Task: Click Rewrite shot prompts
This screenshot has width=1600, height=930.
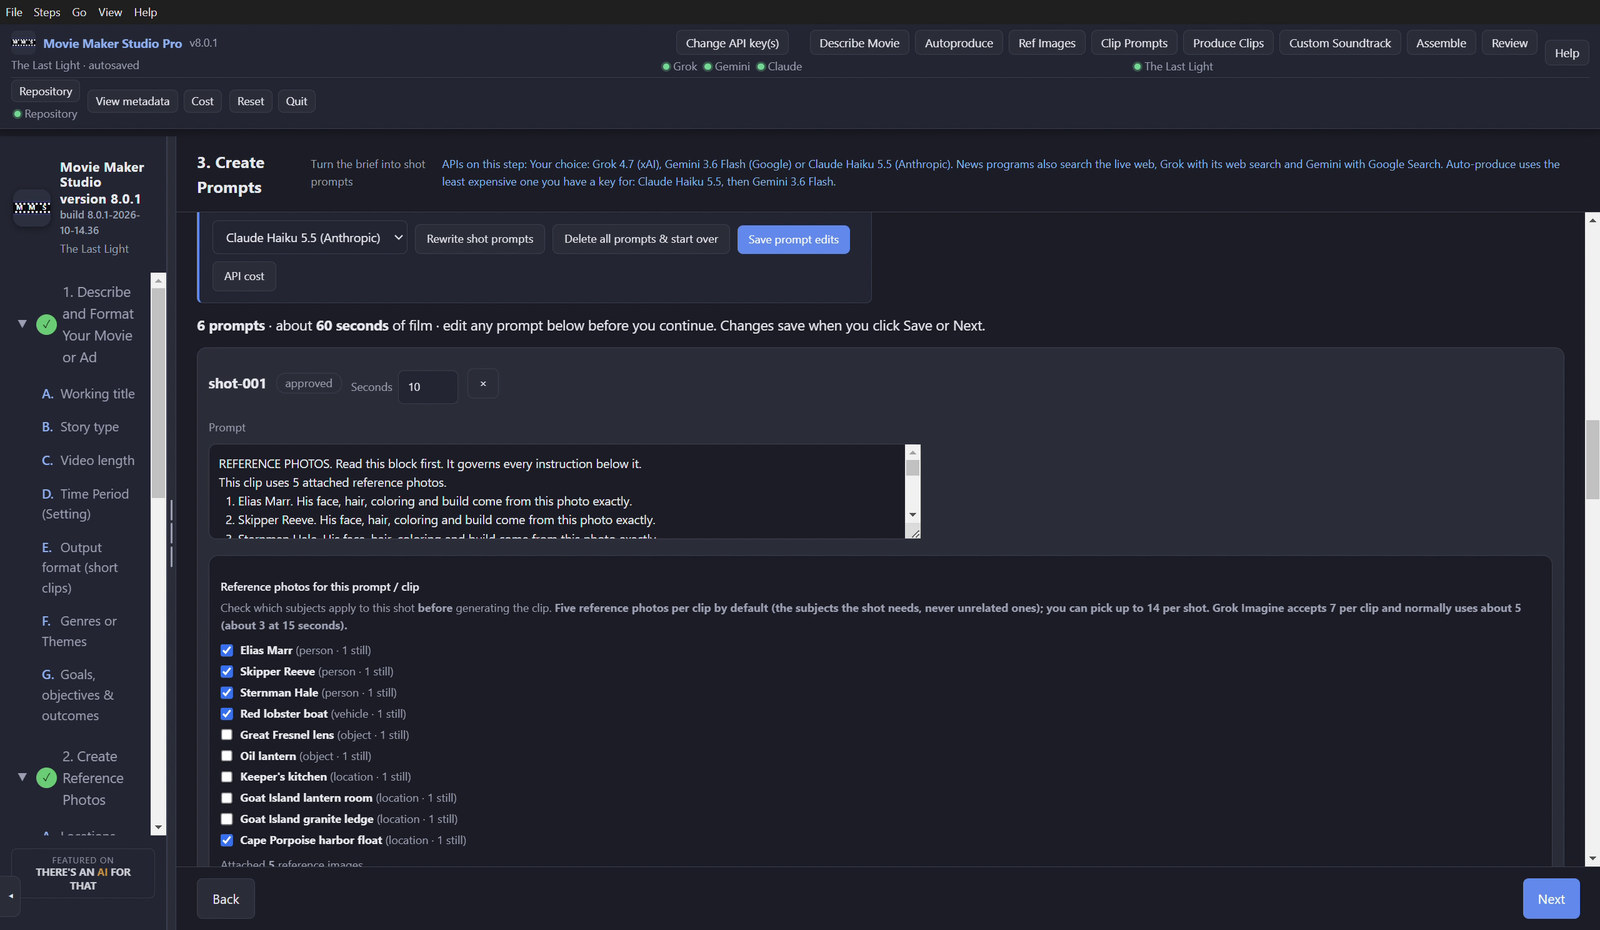Action: click(x=480, y=239)
